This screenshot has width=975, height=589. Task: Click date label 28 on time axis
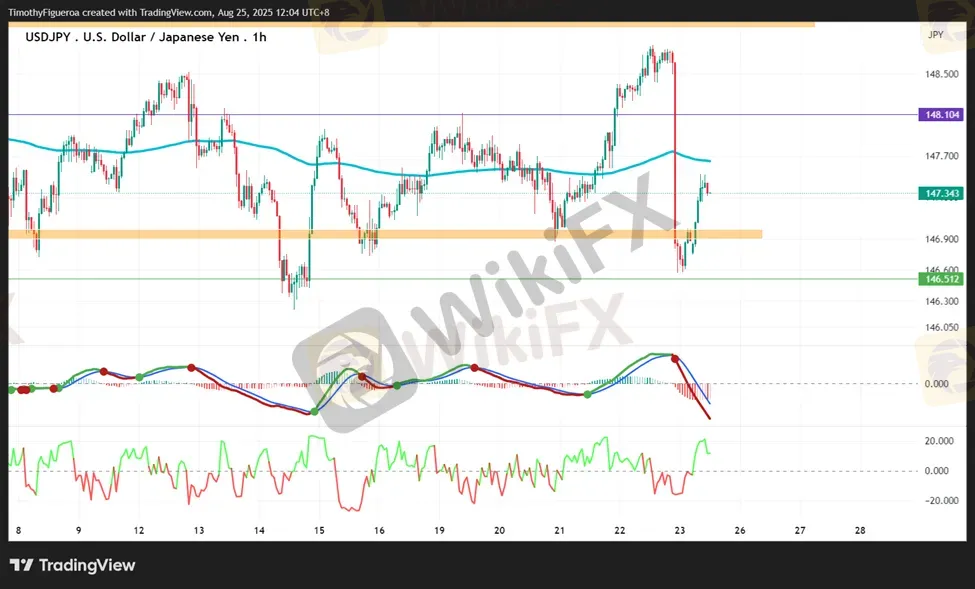[860, 531]
